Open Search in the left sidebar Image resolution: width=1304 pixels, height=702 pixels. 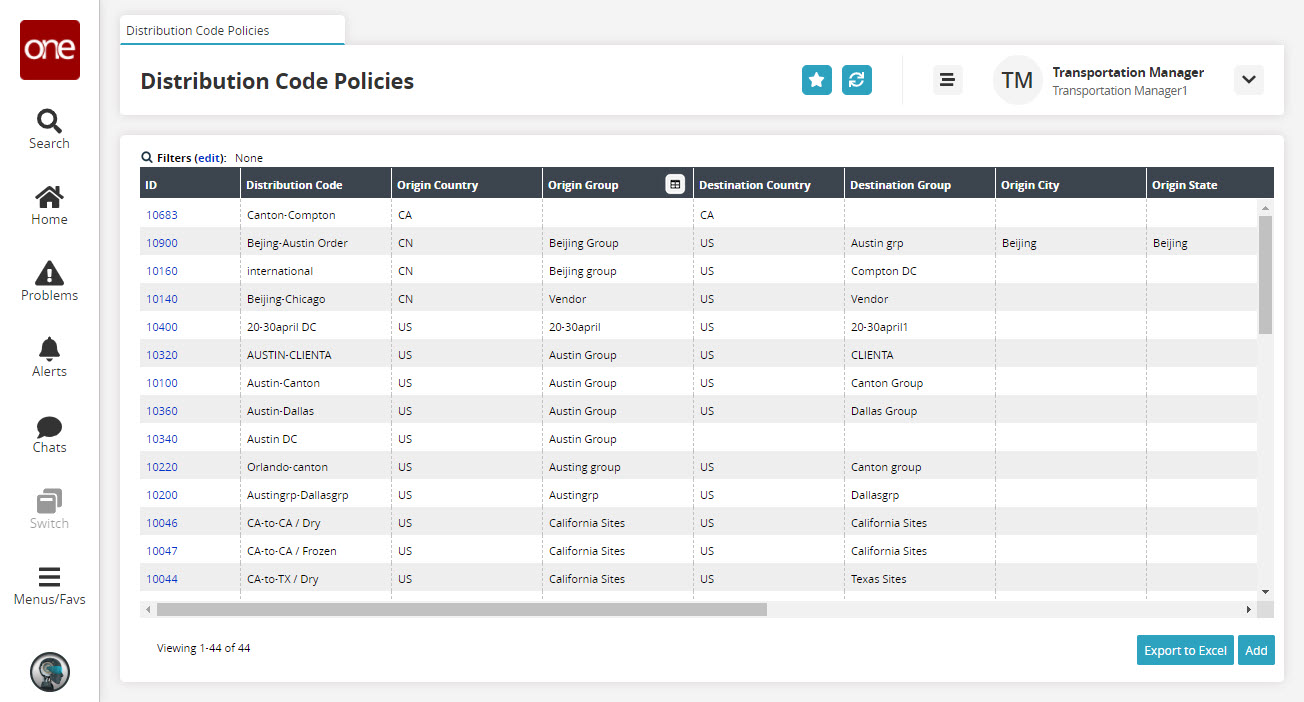(49, 129)
